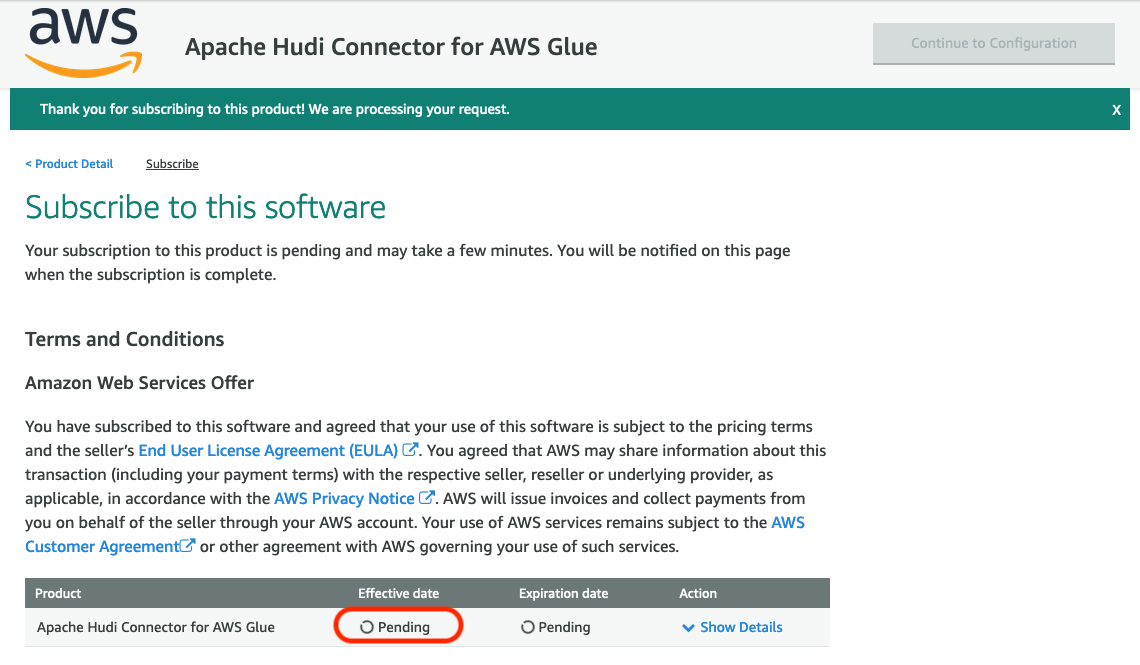This screenshot has width=1140, height=665.
Task: Click the Expiration date Pending status
Action: point(555,627)
